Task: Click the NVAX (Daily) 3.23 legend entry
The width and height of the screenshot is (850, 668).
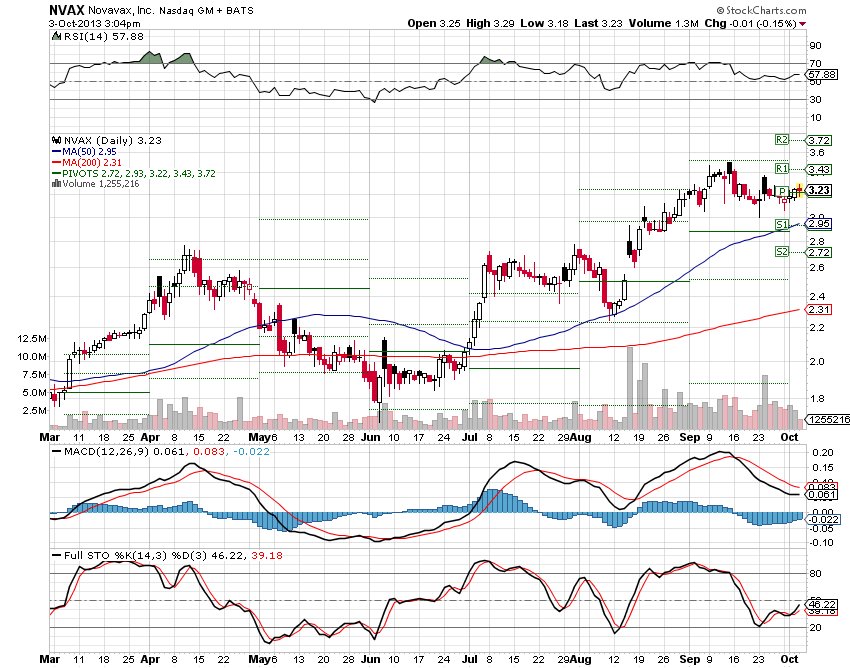Action: click(113, 140)
